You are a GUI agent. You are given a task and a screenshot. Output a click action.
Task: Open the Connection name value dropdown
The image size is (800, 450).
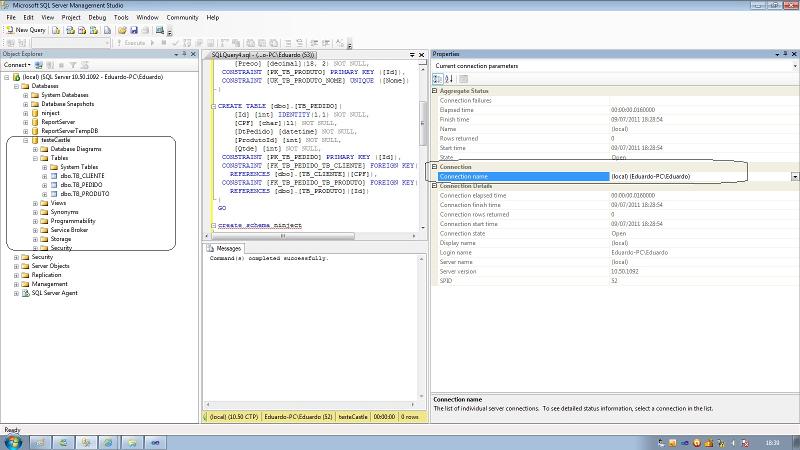tap(795, 177)
